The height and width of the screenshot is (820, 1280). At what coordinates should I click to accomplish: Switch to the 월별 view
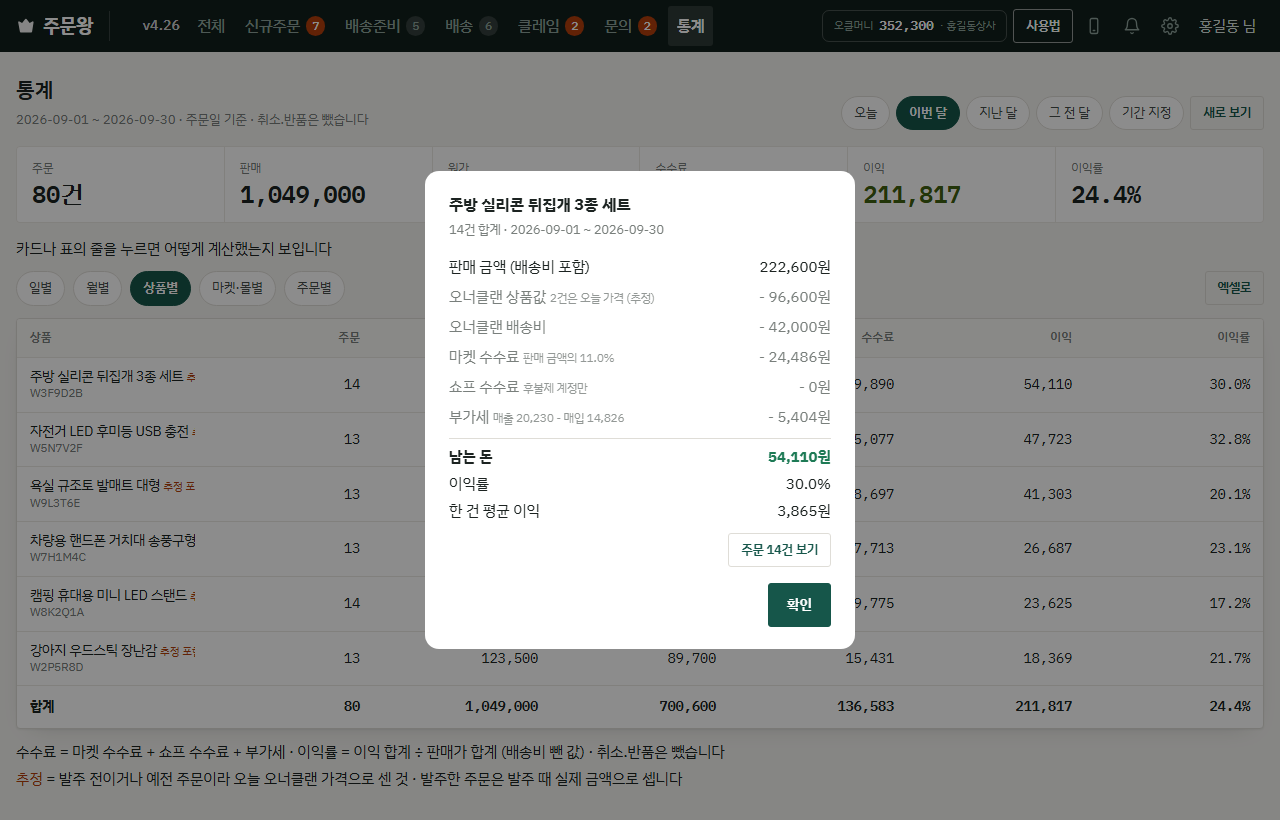pos(98,288)
